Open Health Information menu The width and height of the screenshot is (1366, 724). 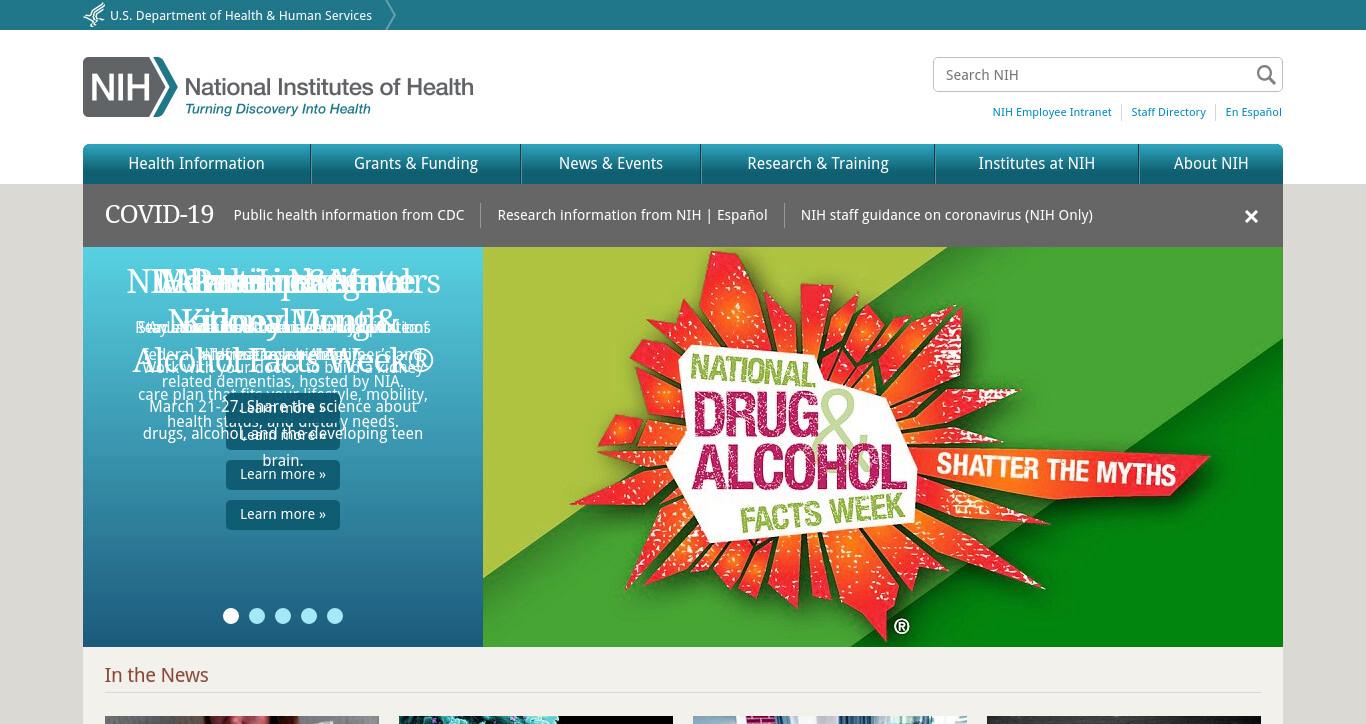click(196, 164)
